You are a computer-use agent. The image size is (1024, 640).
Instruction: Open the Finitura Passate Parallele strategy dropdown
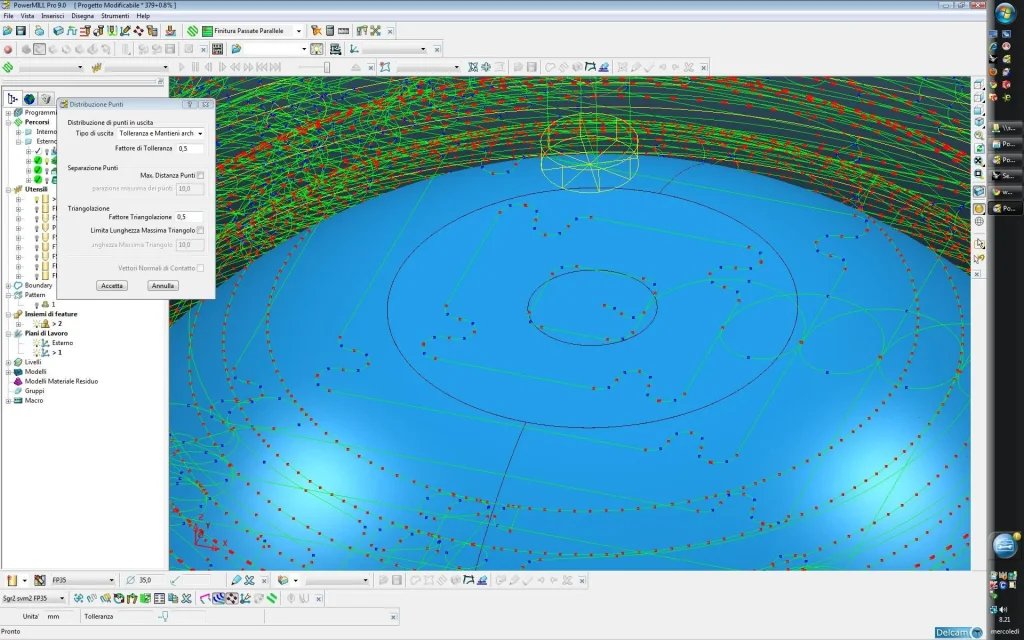tap(298, 31)
